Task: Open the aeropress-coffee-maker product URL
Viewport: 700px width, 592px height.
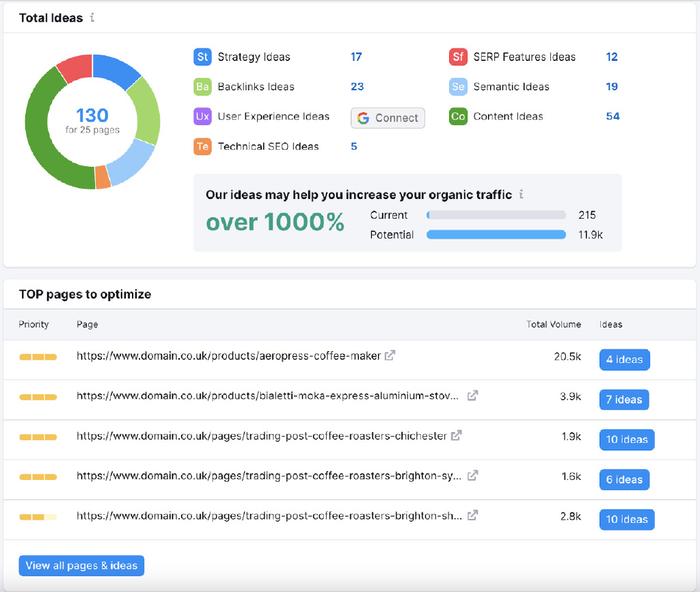Action: 229,356
